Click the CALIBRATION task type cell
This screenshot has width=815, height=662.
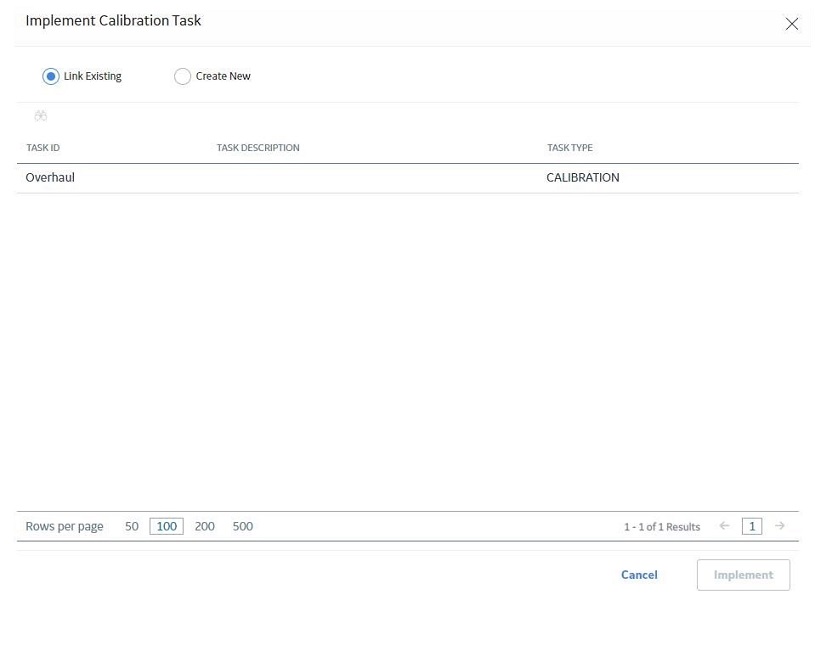pyautogui.click(x=583, y=178)
